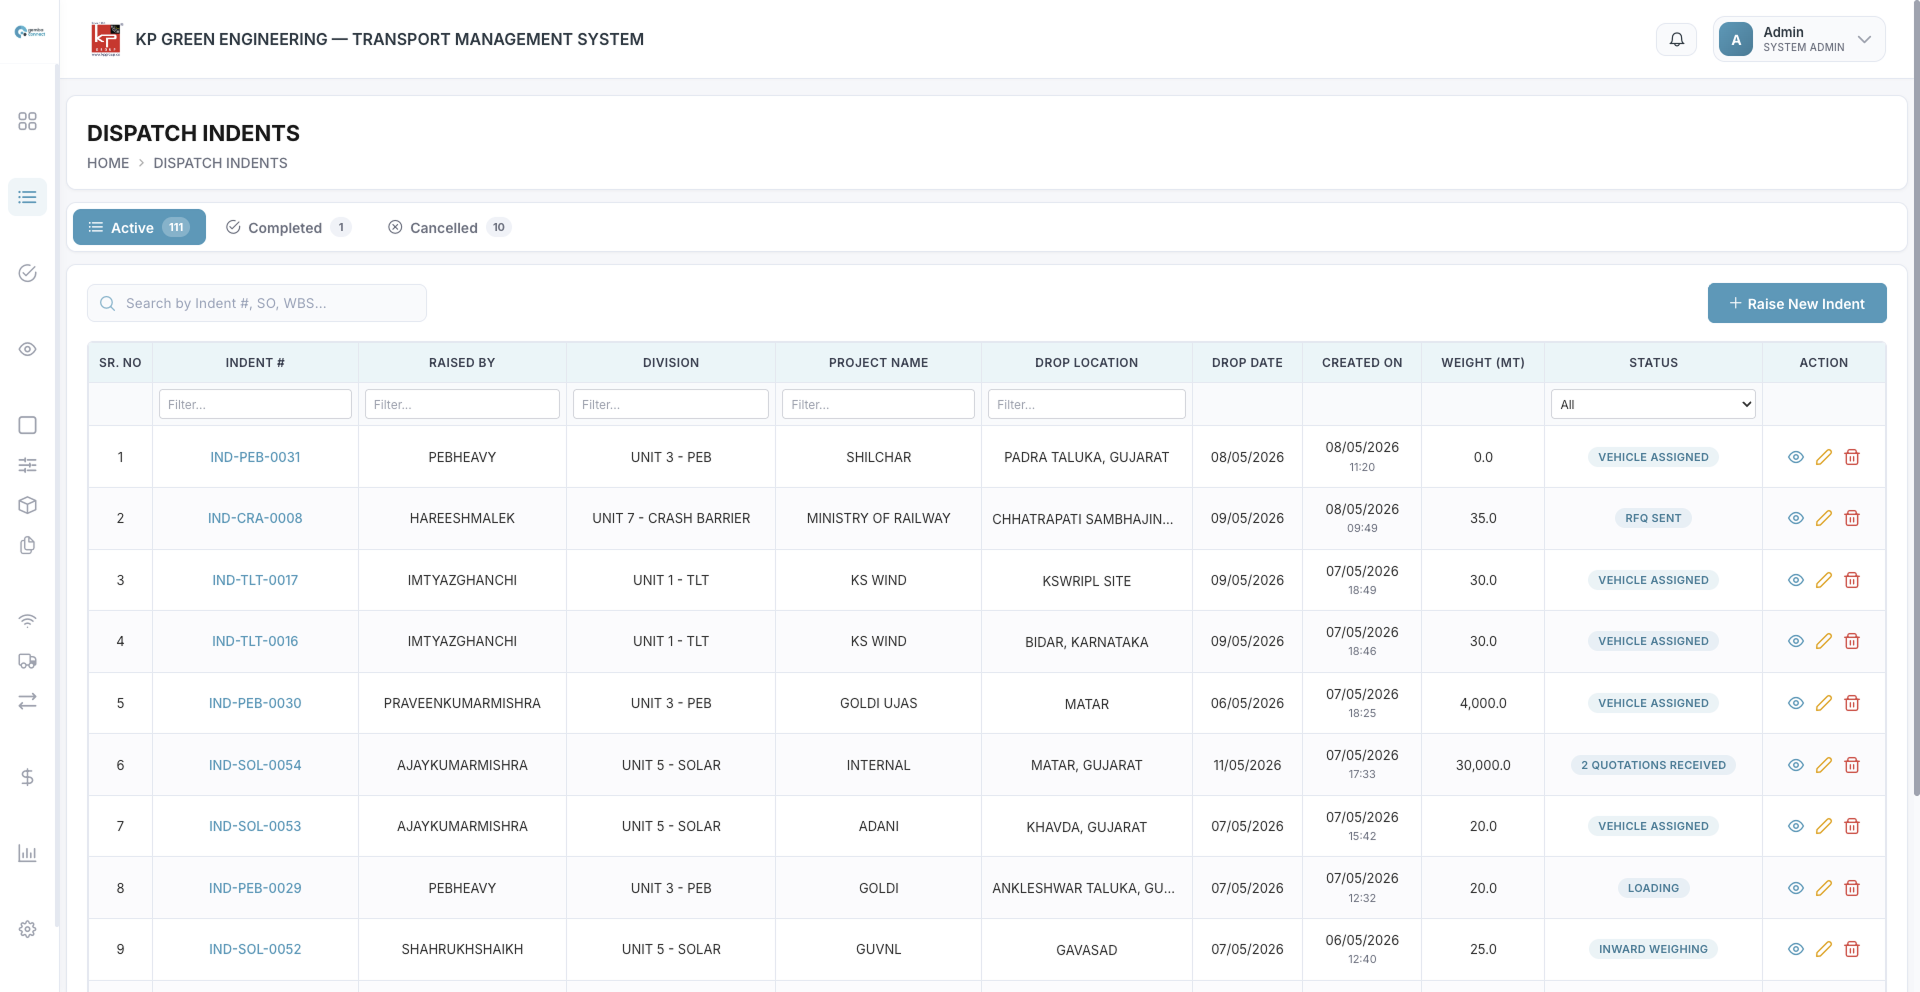Click the Drop Location column filter box
This screenshot has width=1920, height=992.
(1087, 404)
